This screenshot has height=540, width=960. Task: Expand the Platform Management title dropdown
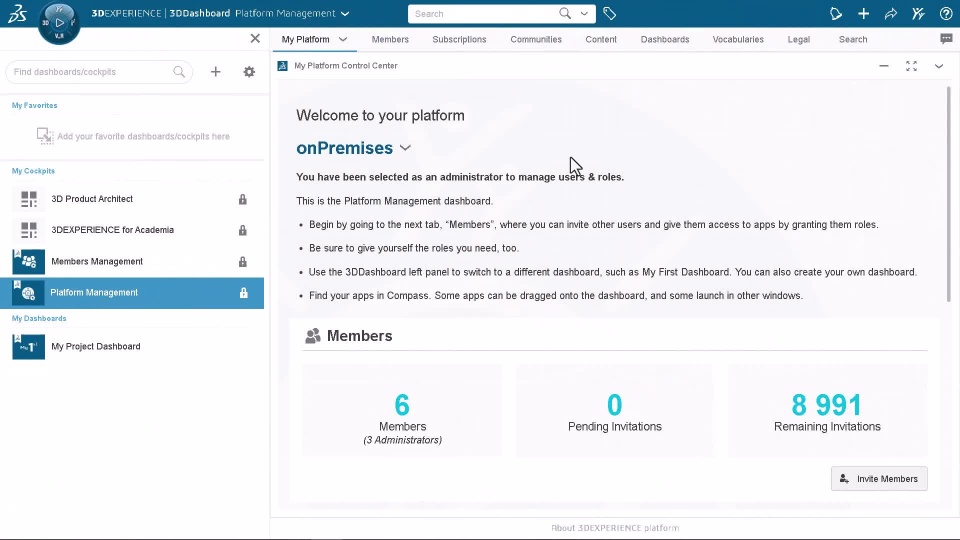coord(345,13)
